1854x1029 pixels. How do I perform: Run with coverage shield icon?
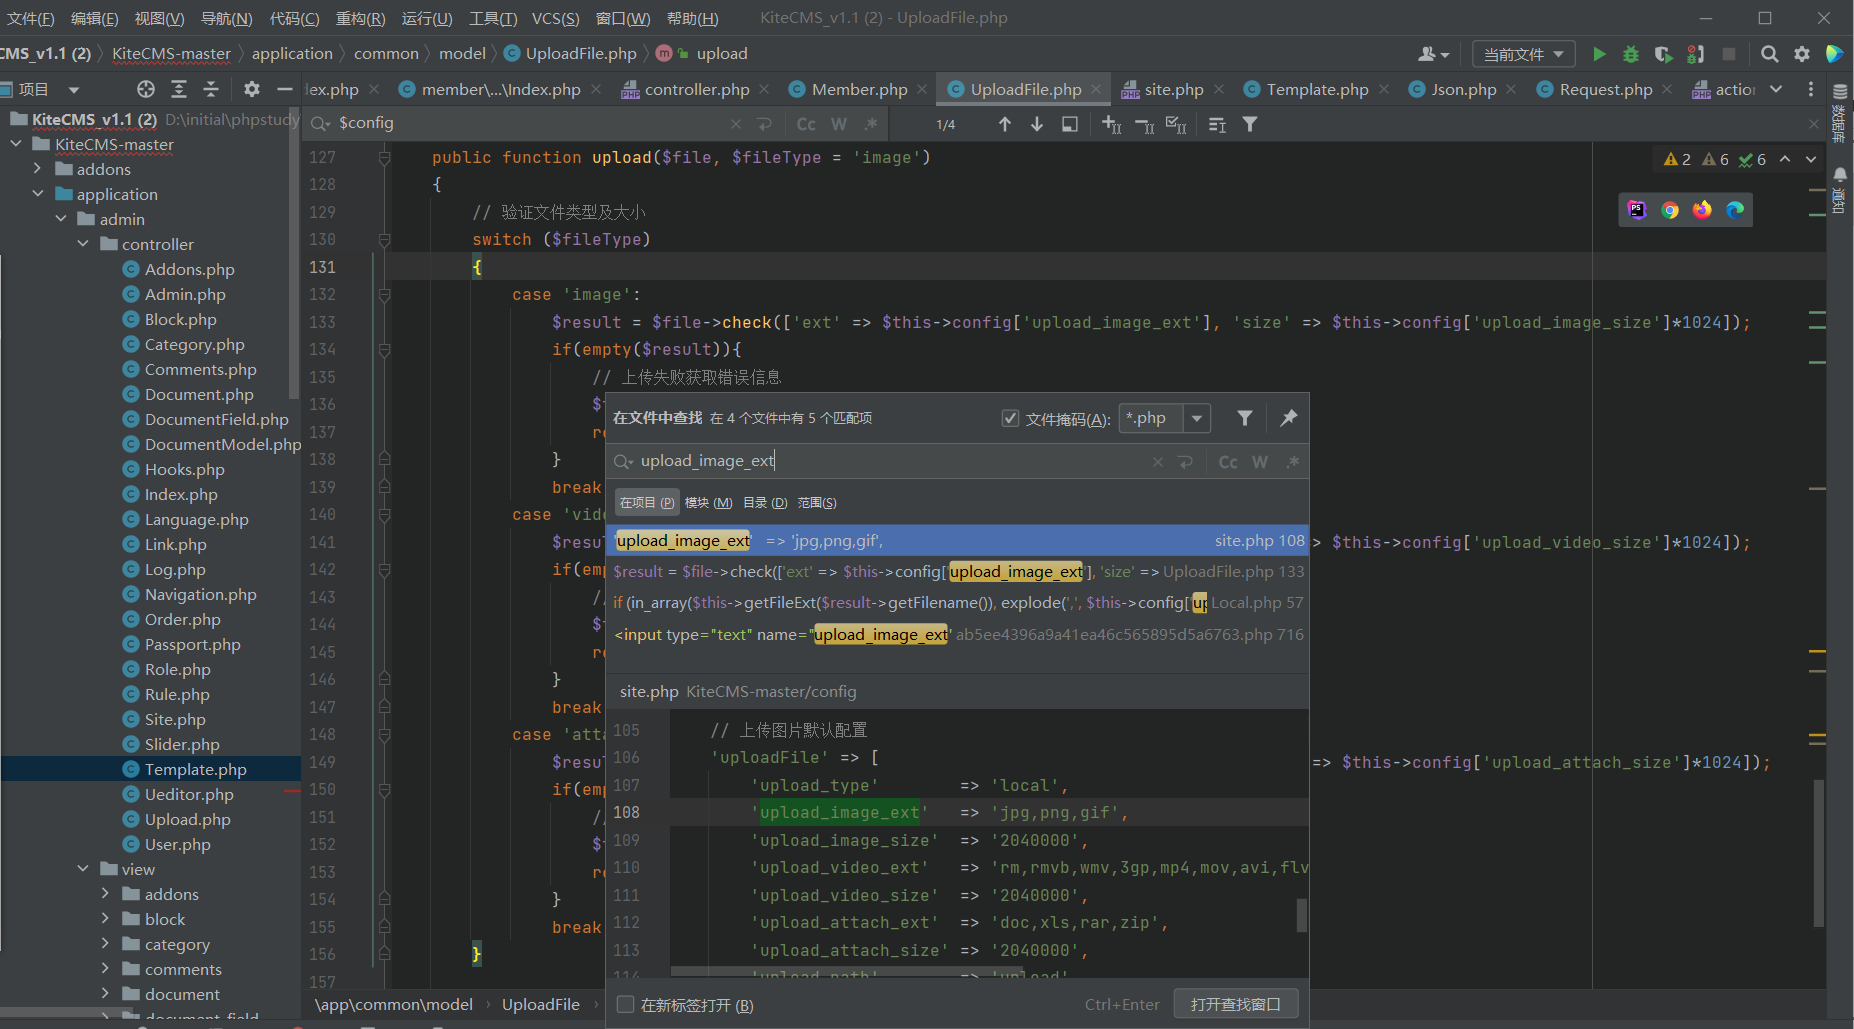[x=1663, y=54]
